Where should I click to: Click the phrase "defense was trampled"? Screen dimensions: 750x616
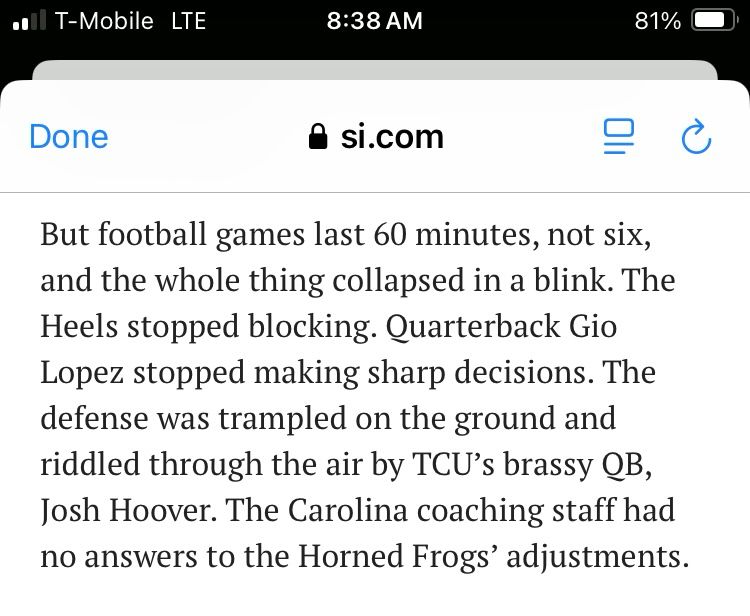pos(193,419)
